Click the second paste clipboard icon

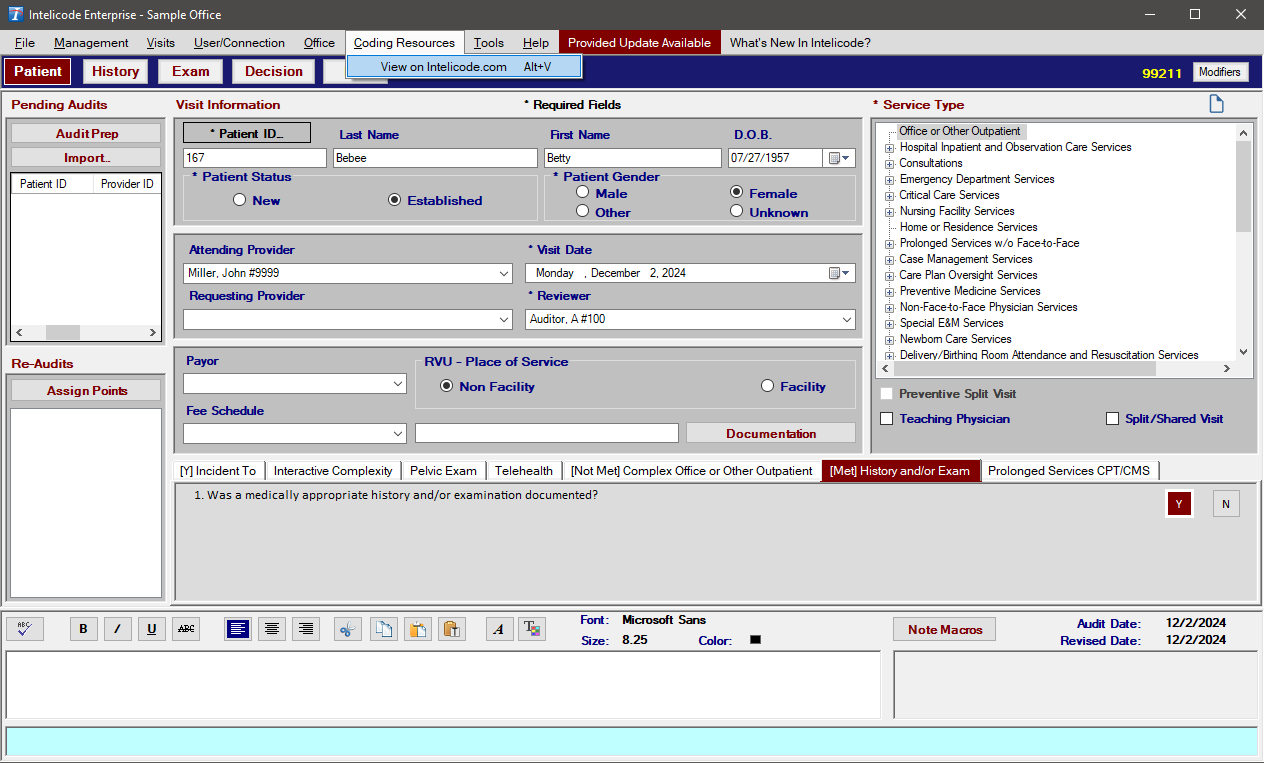[451, 629]
